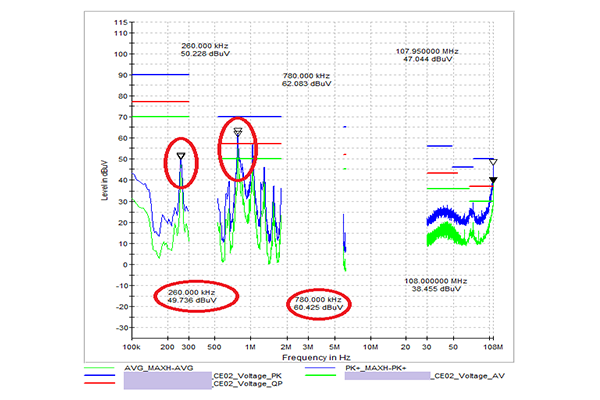Click the Level in dBuV axis title
Viewport: 600px width, 400px height.
105,178
